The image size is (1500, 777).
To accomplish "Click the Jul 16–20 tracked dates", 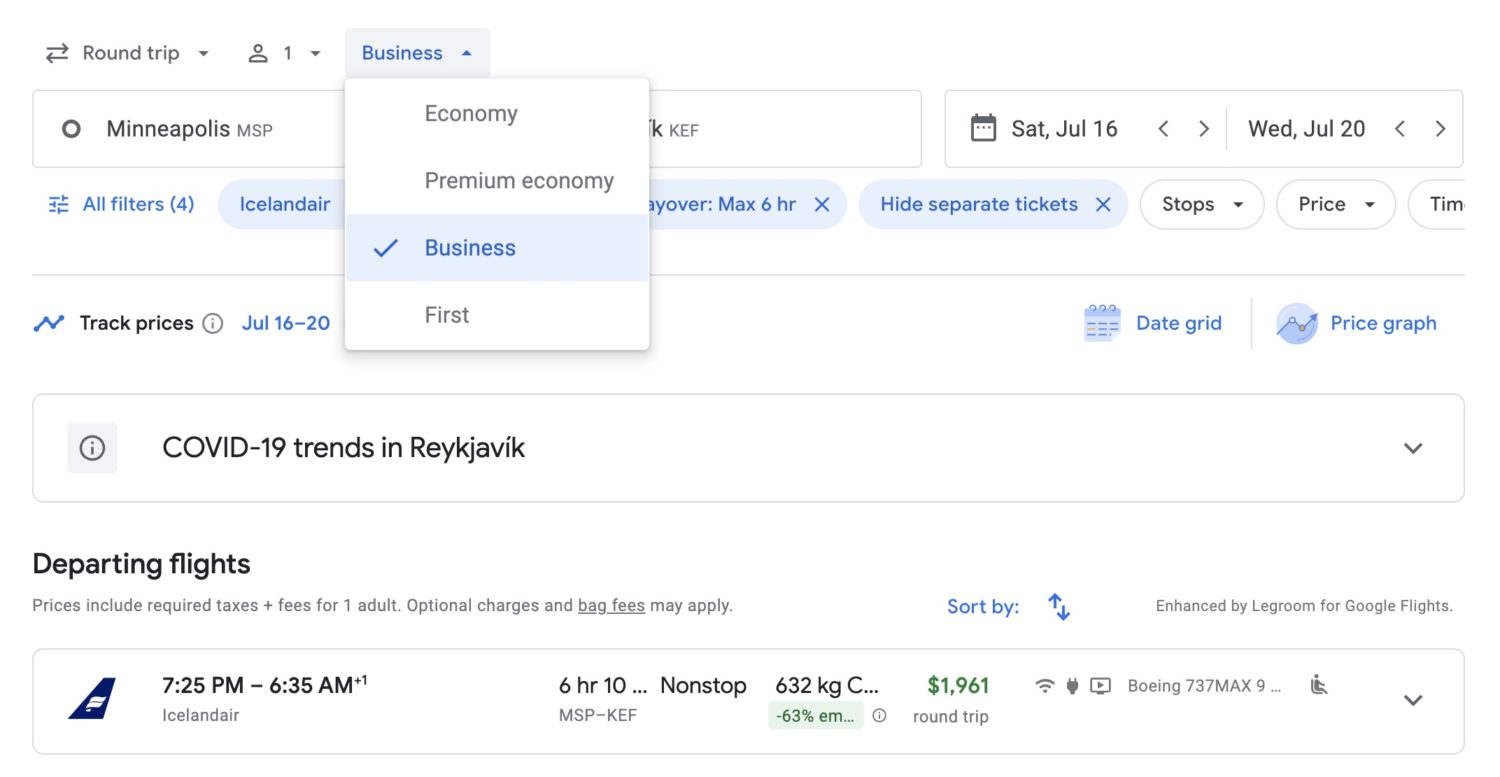I will coord(286,323).
